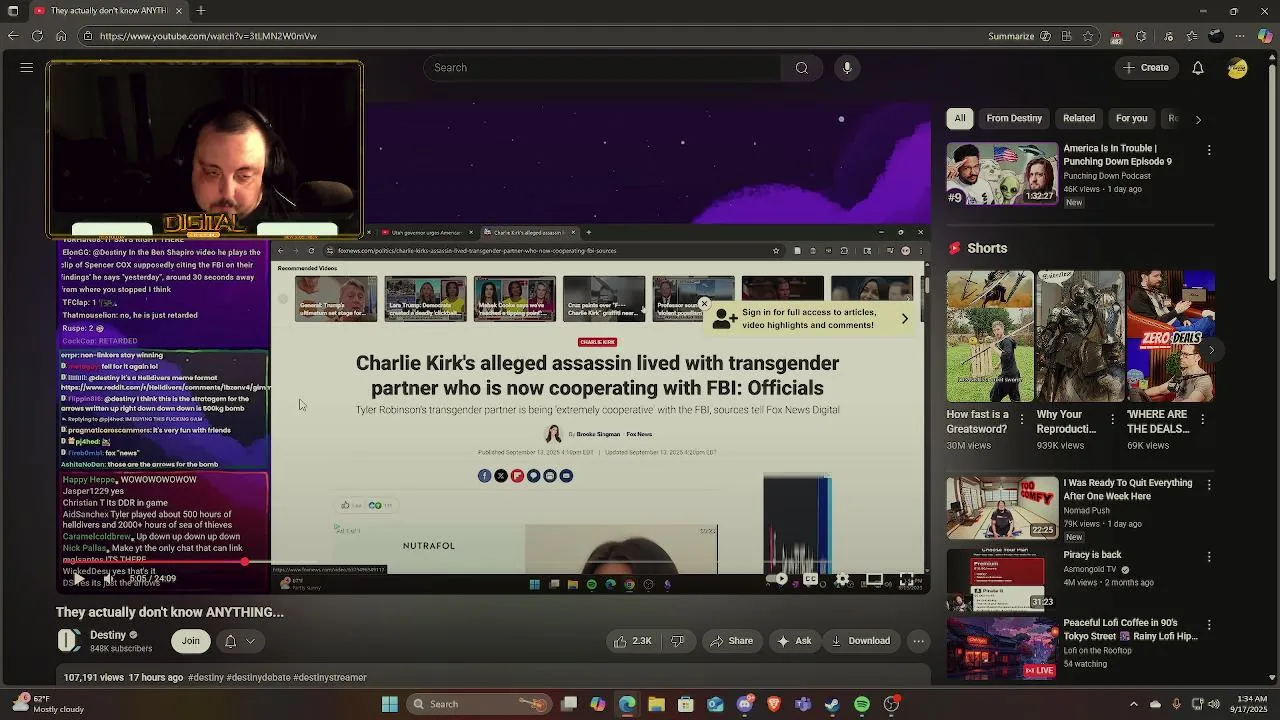Image resolution: width=1280 pixels, height=720 pixels.
Task: Select the All filter chip
Action: click(960, 118)
